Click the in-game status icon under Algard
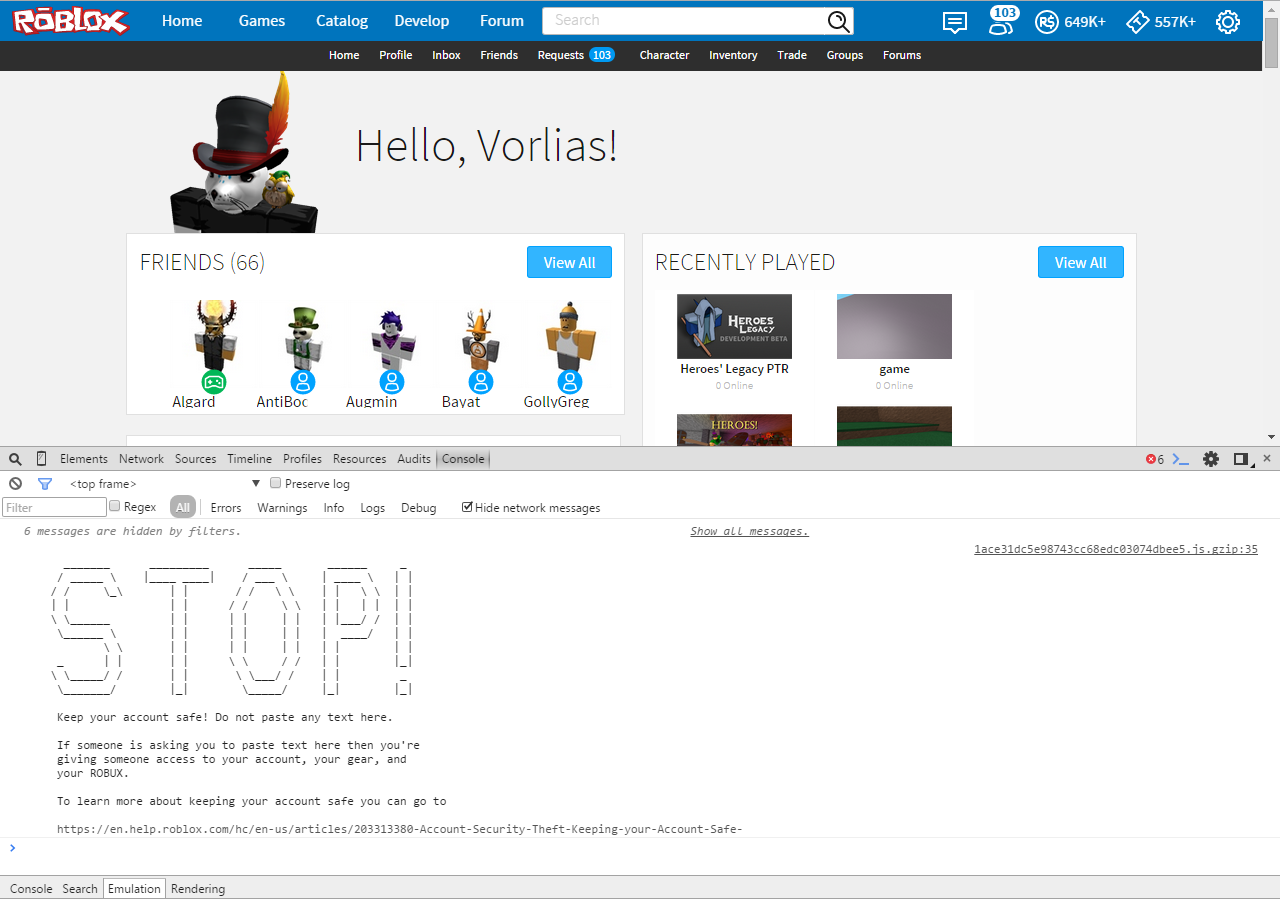The height and width of the screenshot is (900, 1280). point(214,382)
